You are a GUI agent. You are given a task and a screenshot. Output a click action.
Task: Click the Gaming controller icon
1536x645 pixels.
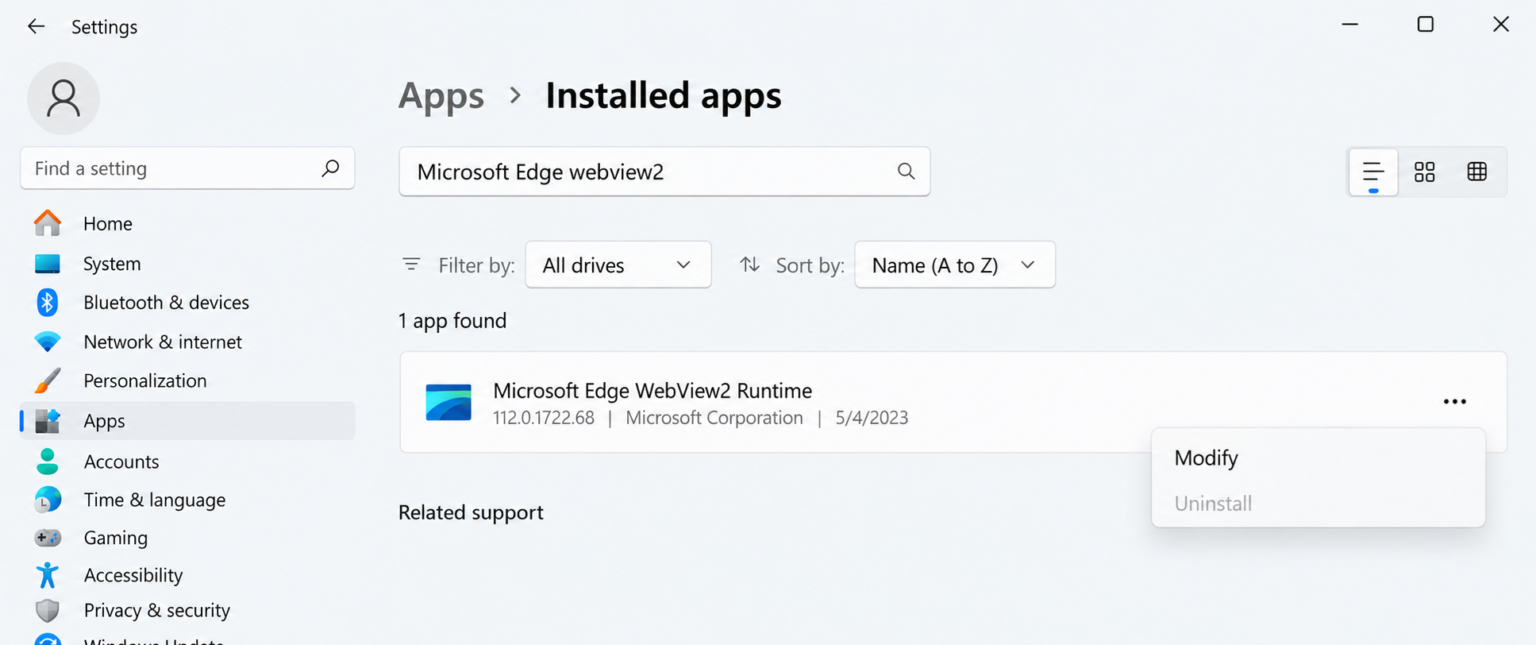[x=47, y=538]
